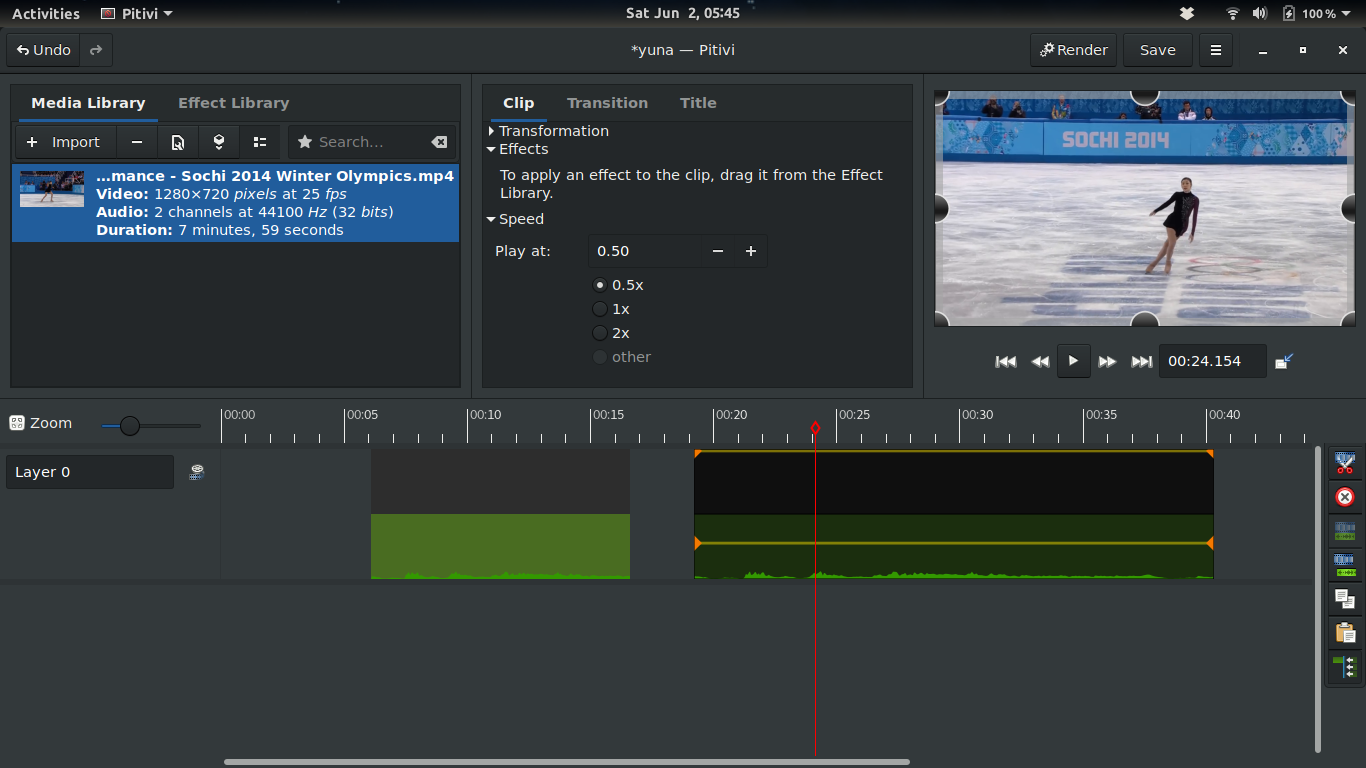The width and height of the screenshot is (1366, 768).
Task: Delete selected clip with red X icon
Action: [1345, 497]
